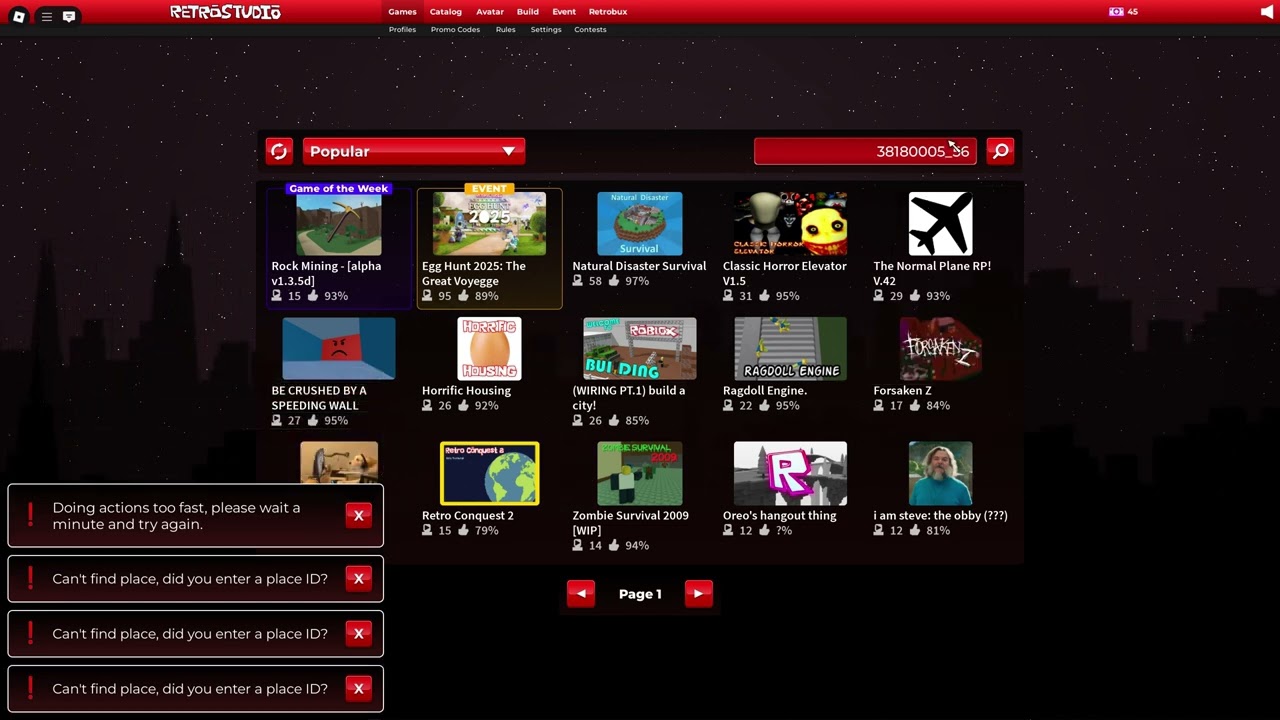Open Rock Mining game thumbnail
Viewport: 1280px width, 720px height.
(339, 225)
